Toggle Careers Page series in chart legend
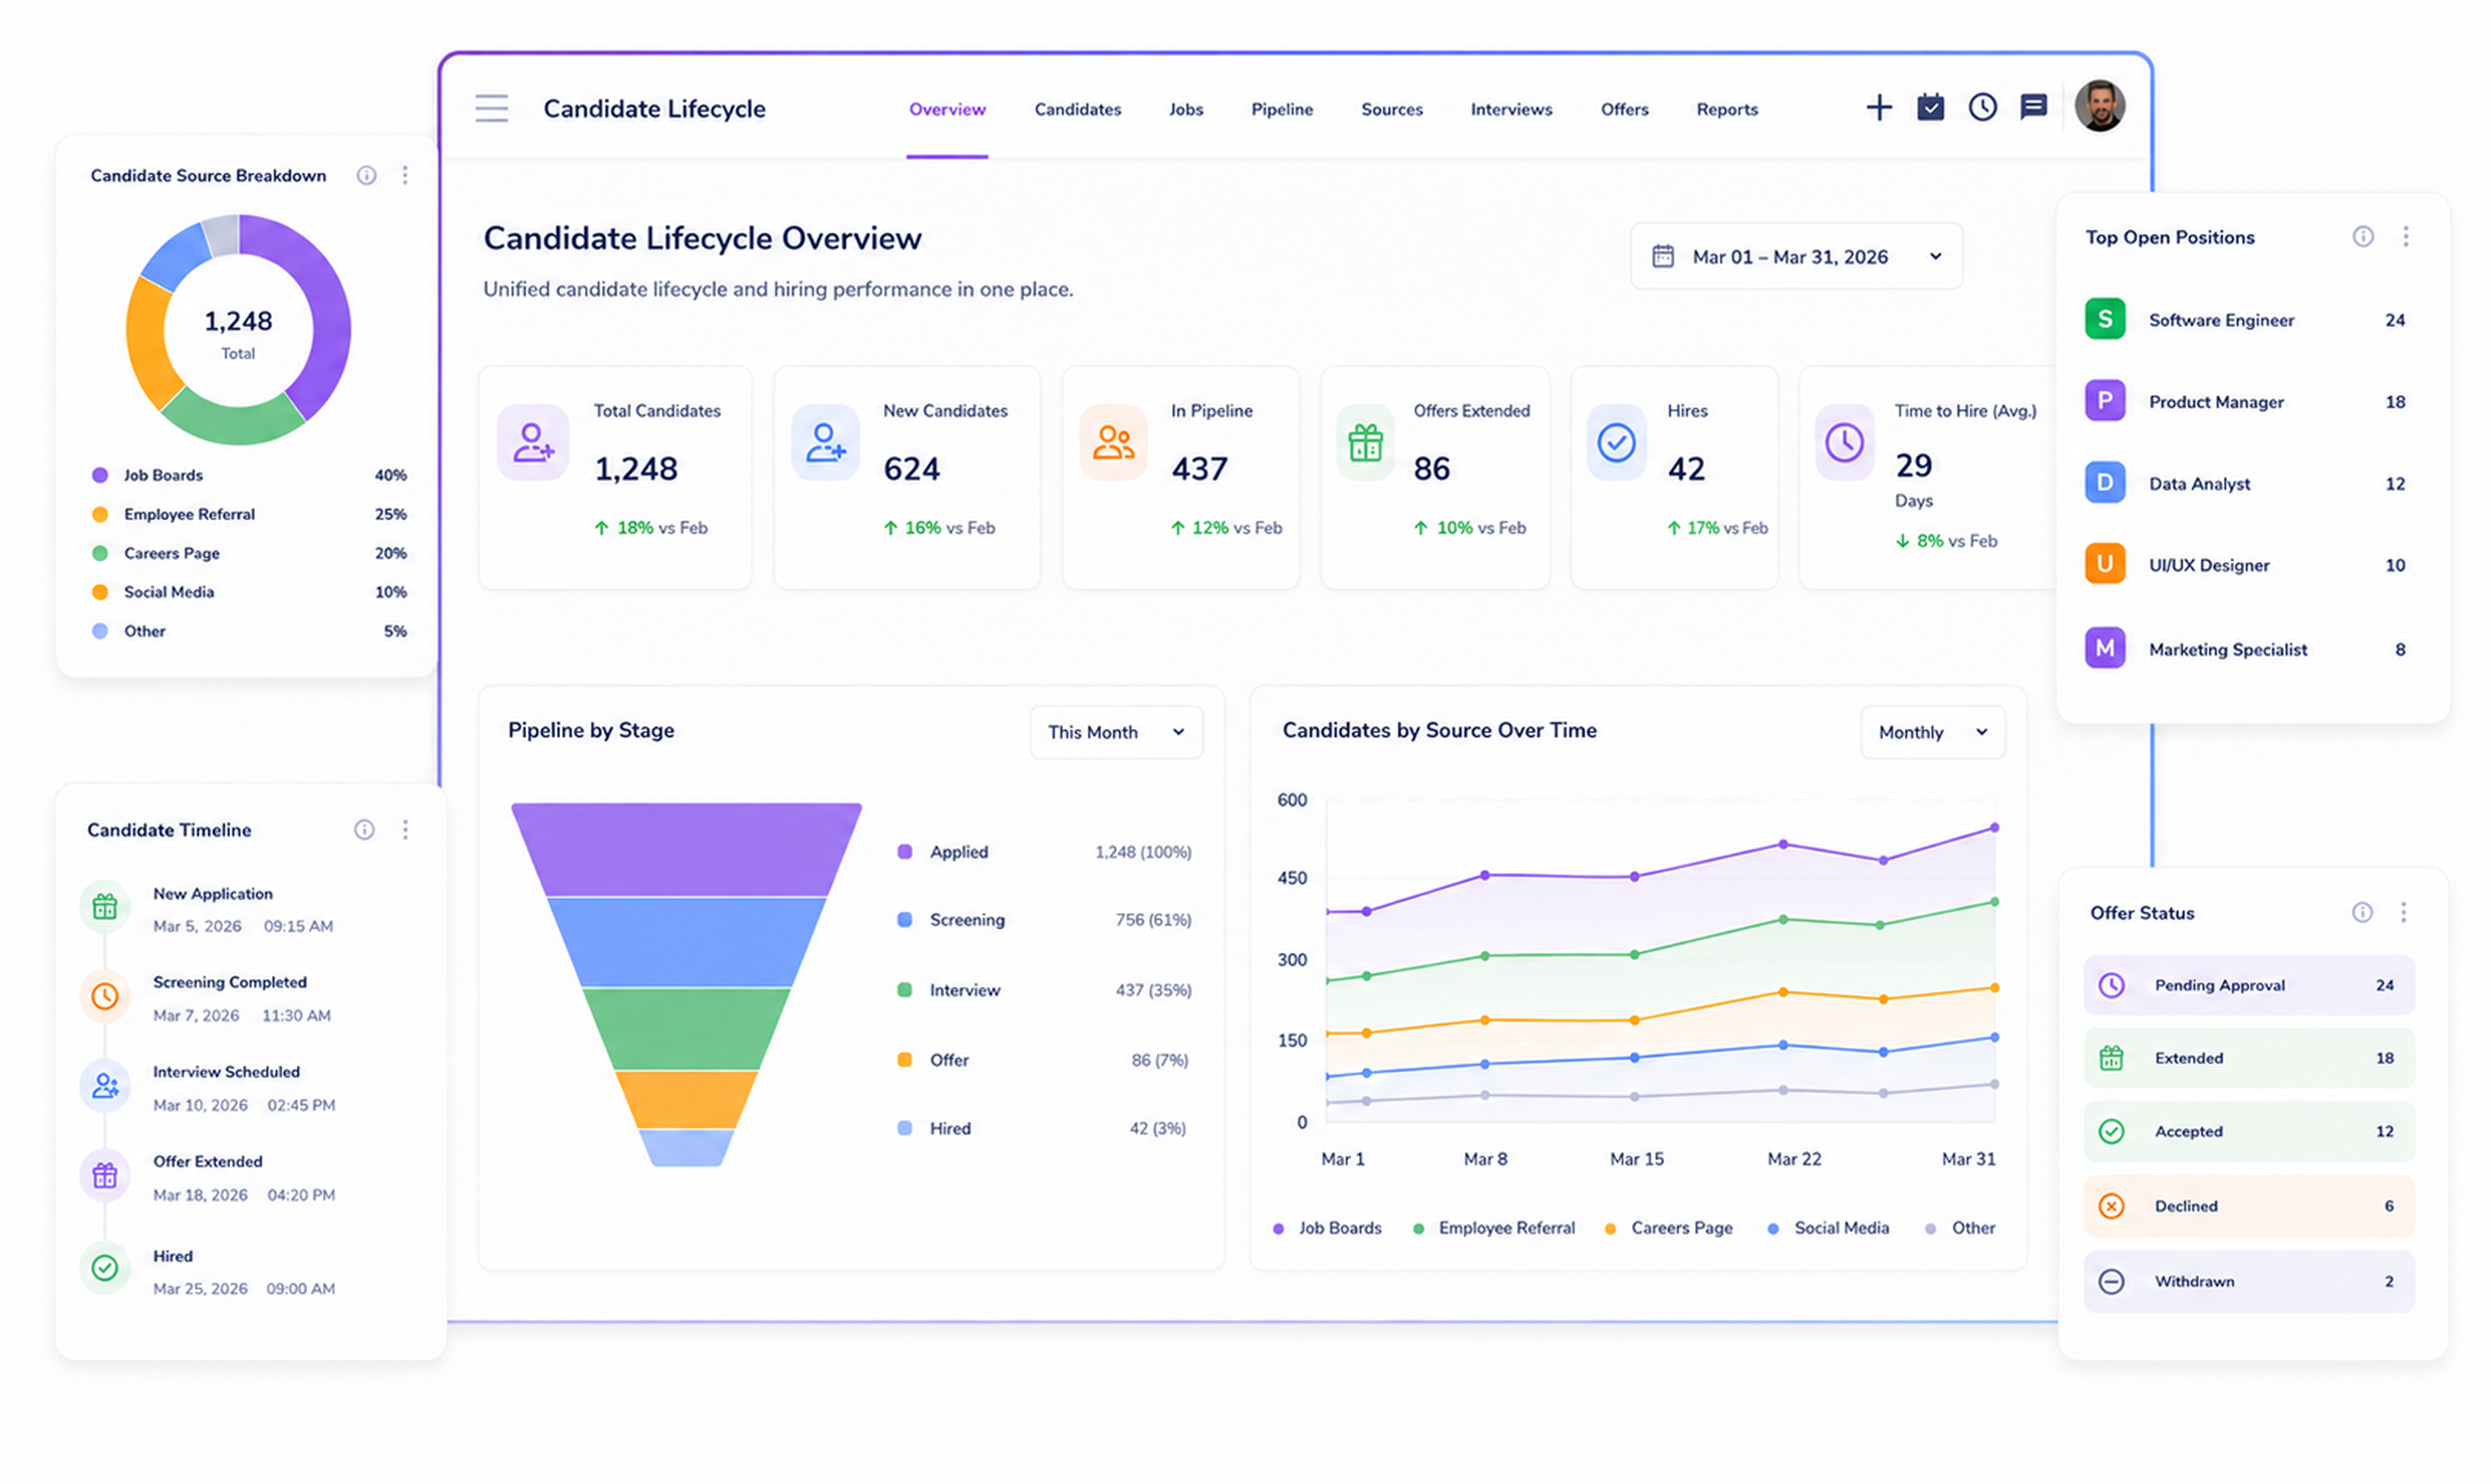 (1668, 1229)
